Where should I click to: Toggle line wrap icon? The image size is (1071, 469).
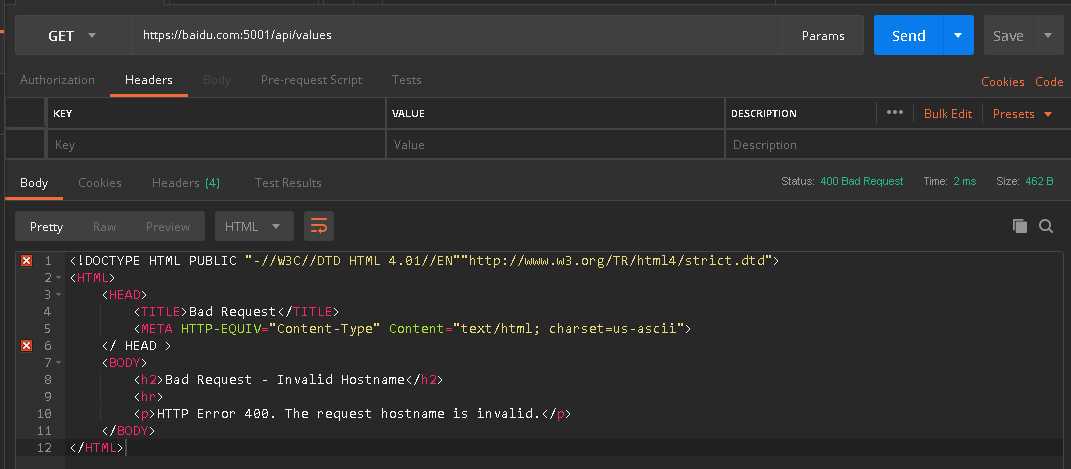tap(319, 227)
